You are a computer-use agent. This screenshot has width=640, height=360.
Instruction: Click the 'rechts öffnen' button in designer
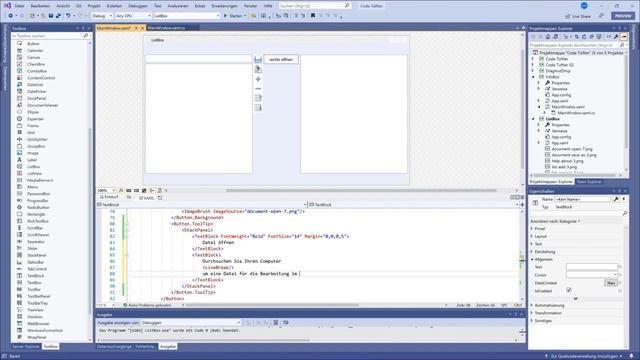[x=281, y=60]
